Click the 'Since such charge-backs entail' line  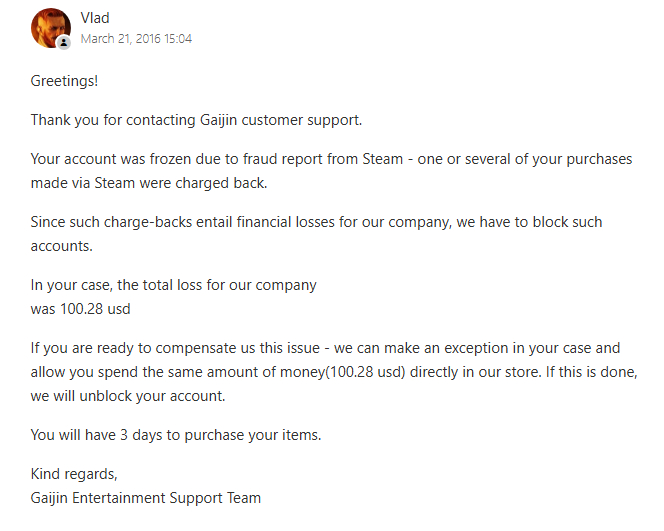[316, 222]
